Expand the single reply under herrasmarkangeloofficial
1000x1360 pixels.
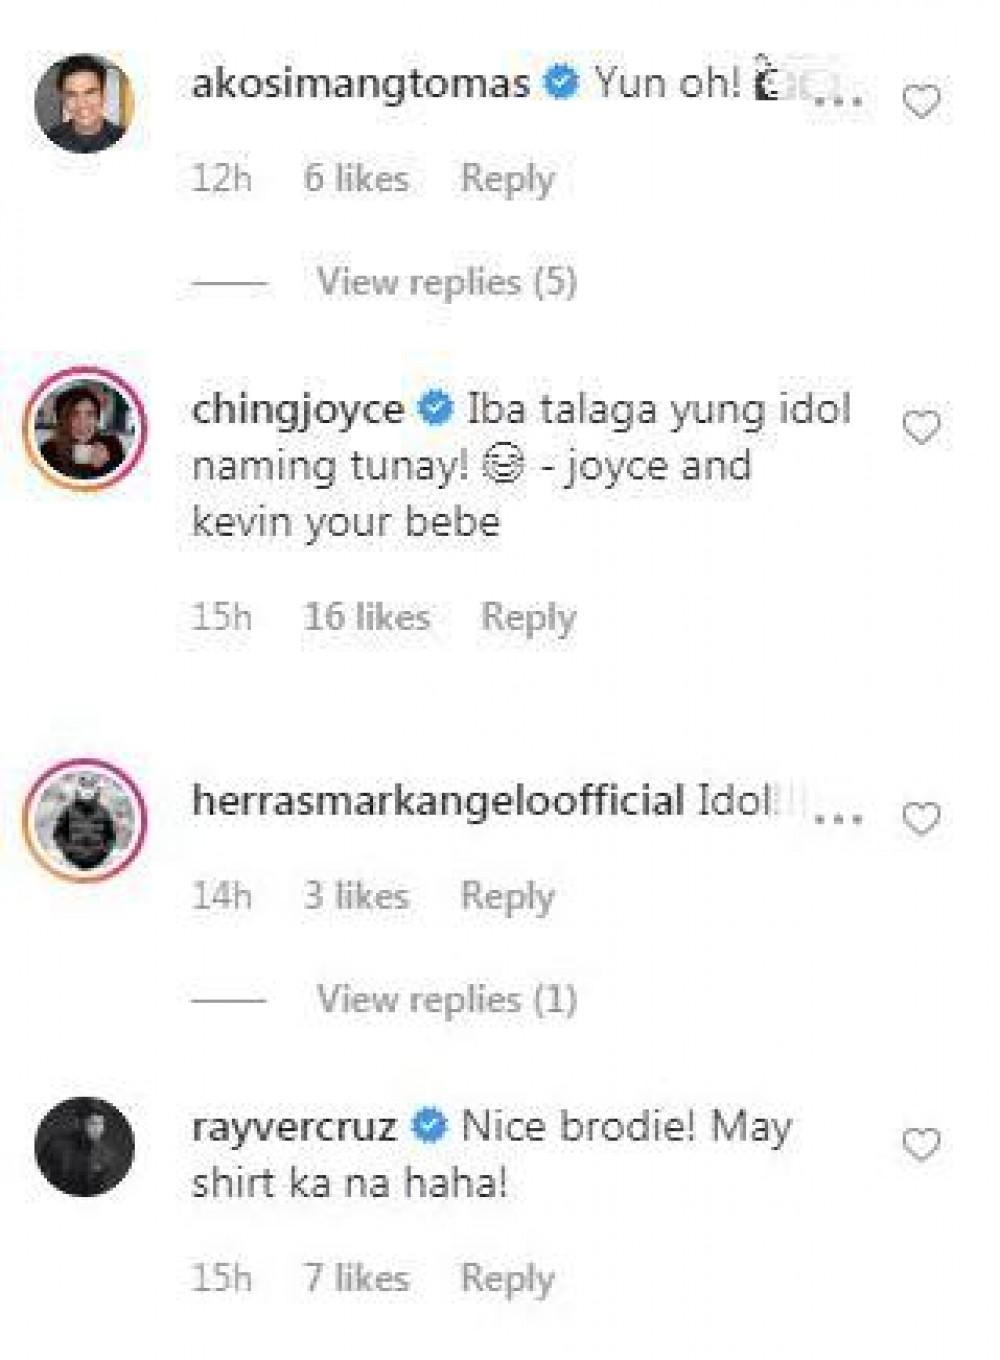pyautogui.click(x=446, y=999)
